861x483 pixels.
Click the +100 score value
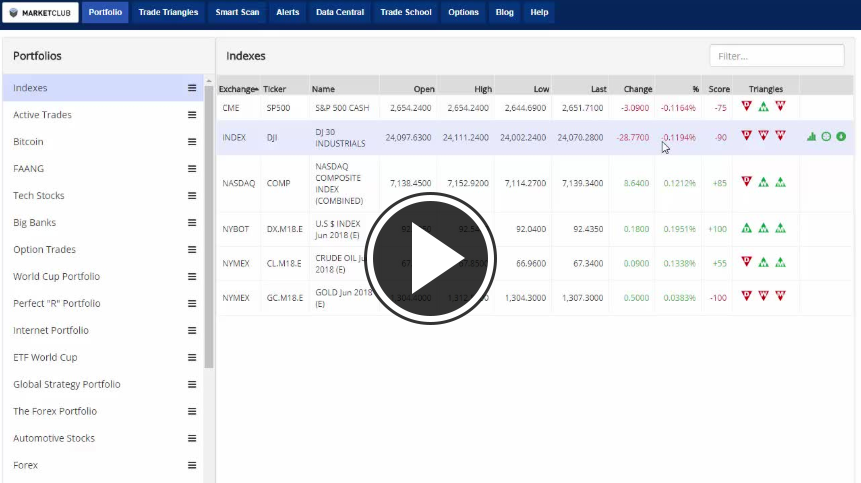(717, 229)
